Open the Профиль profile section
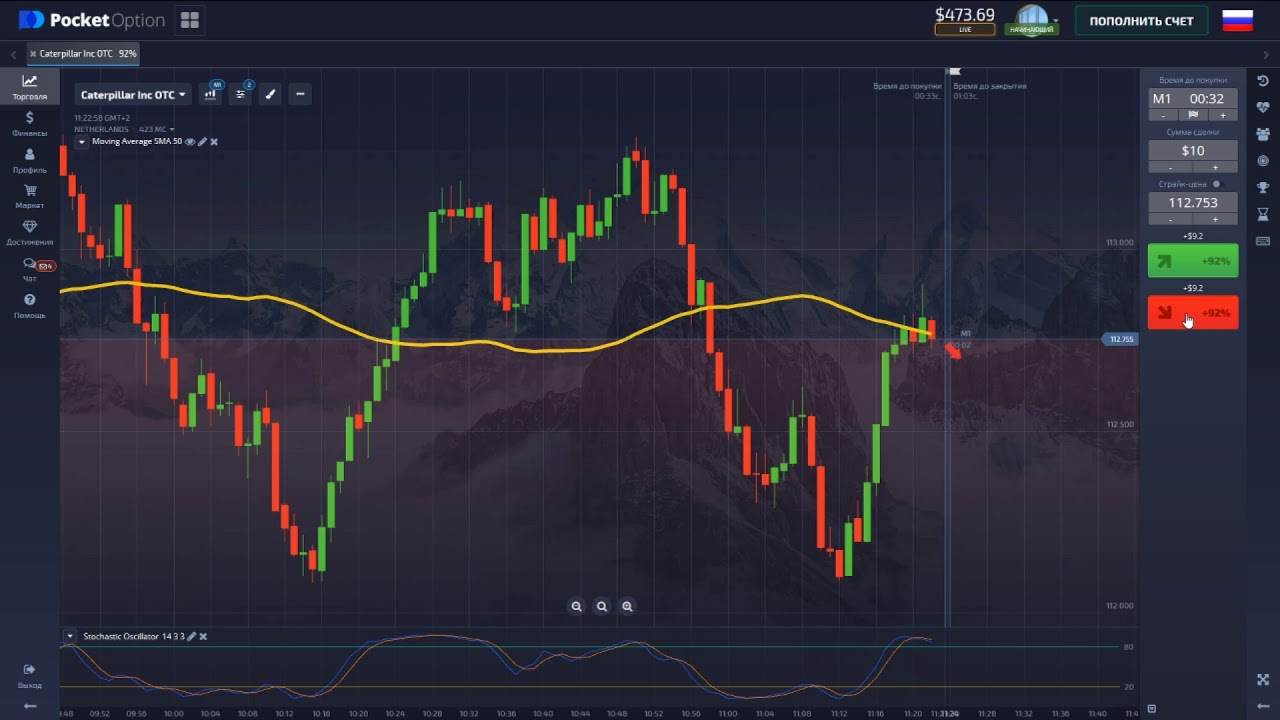Screen dimensions: 1280x720 tap(29, 160)
